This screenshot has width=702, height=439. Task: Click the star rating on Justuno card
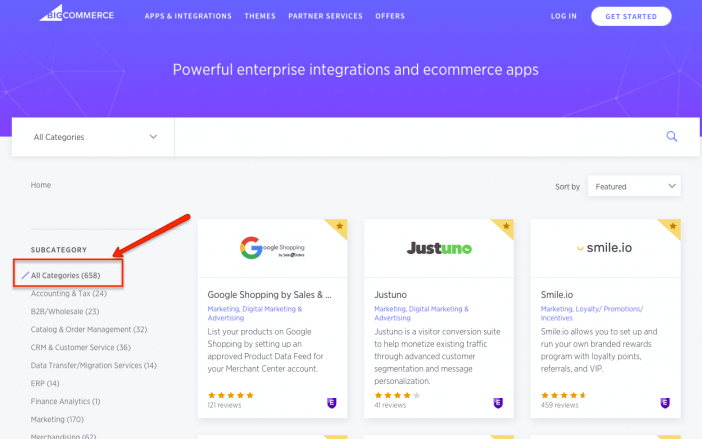(397, 395)
